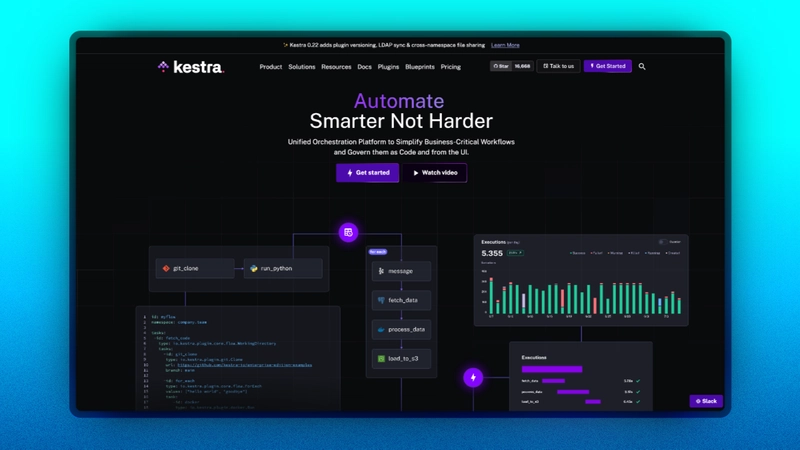Click the Kestra logo in the header
The image size is (800, 450).
tap(190, 67)
